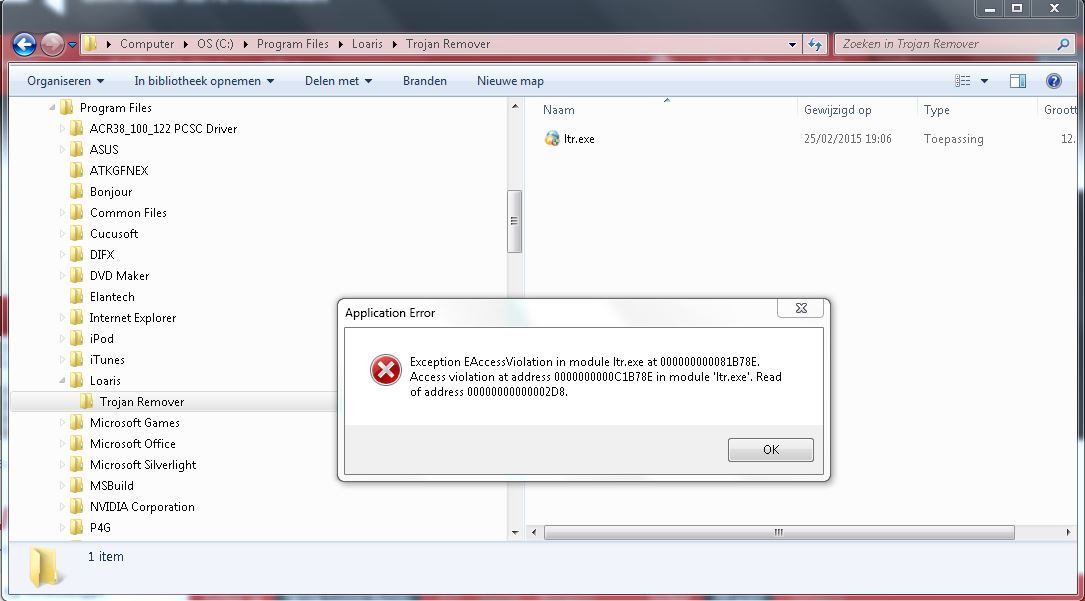The image size is (1085, 601).
Task: Select the NVIDIA Corporation folder
Action: [x=142, y=507]
